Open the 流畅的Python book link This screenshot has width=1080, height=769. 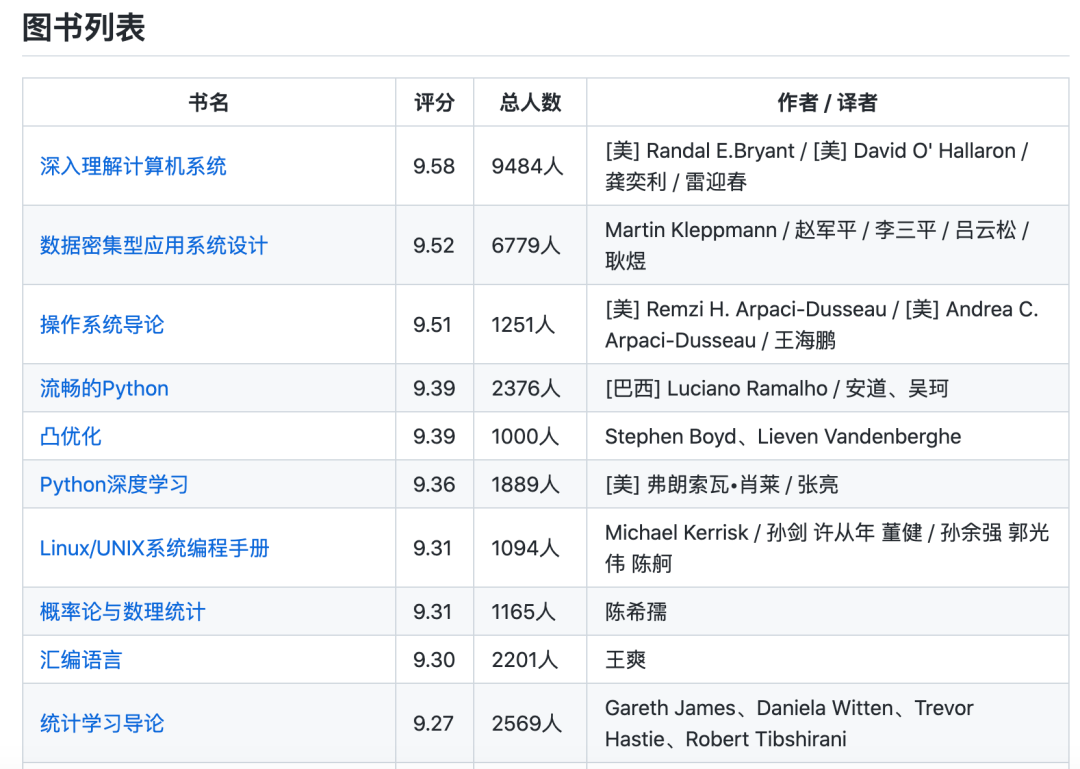[x=104, y=389]
